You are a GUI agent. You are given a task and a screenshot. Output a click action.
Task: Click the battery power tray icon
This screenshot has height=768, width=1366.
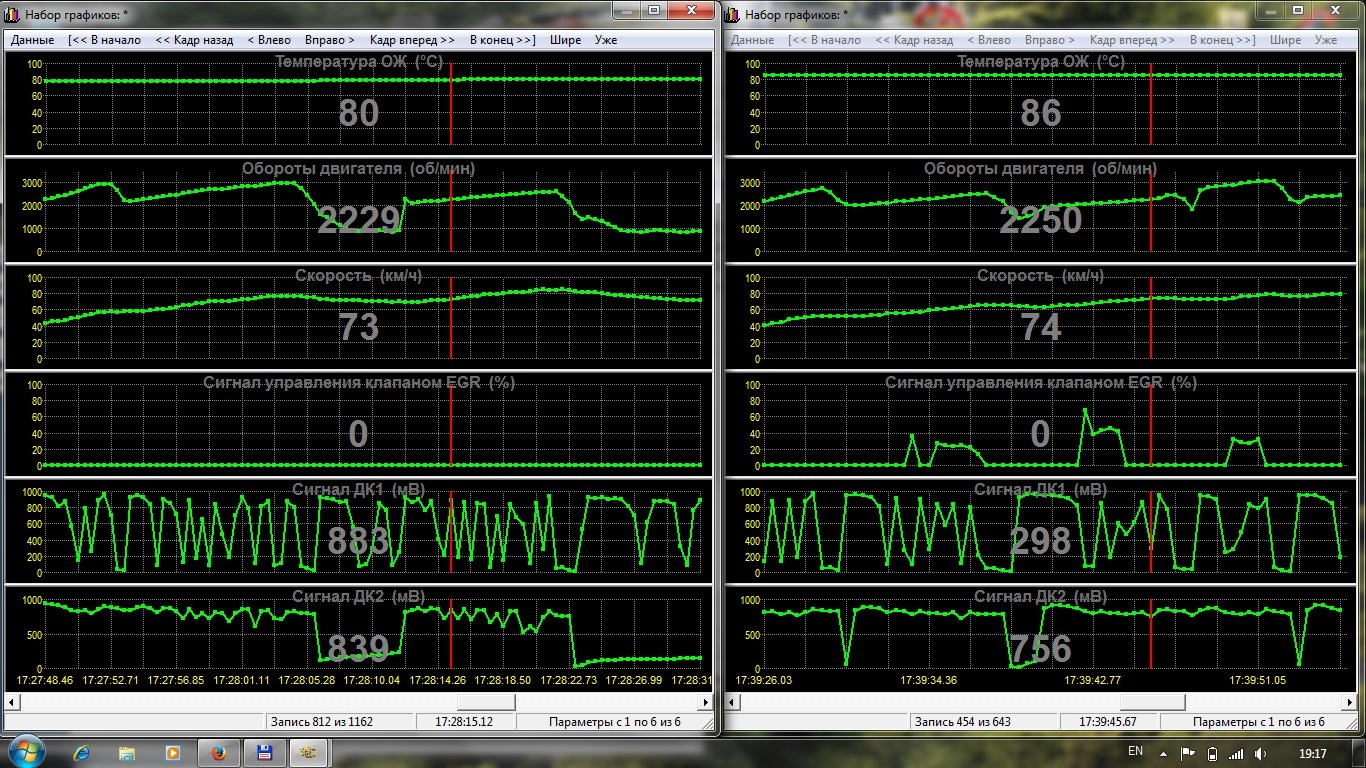tap(1212, 753)
